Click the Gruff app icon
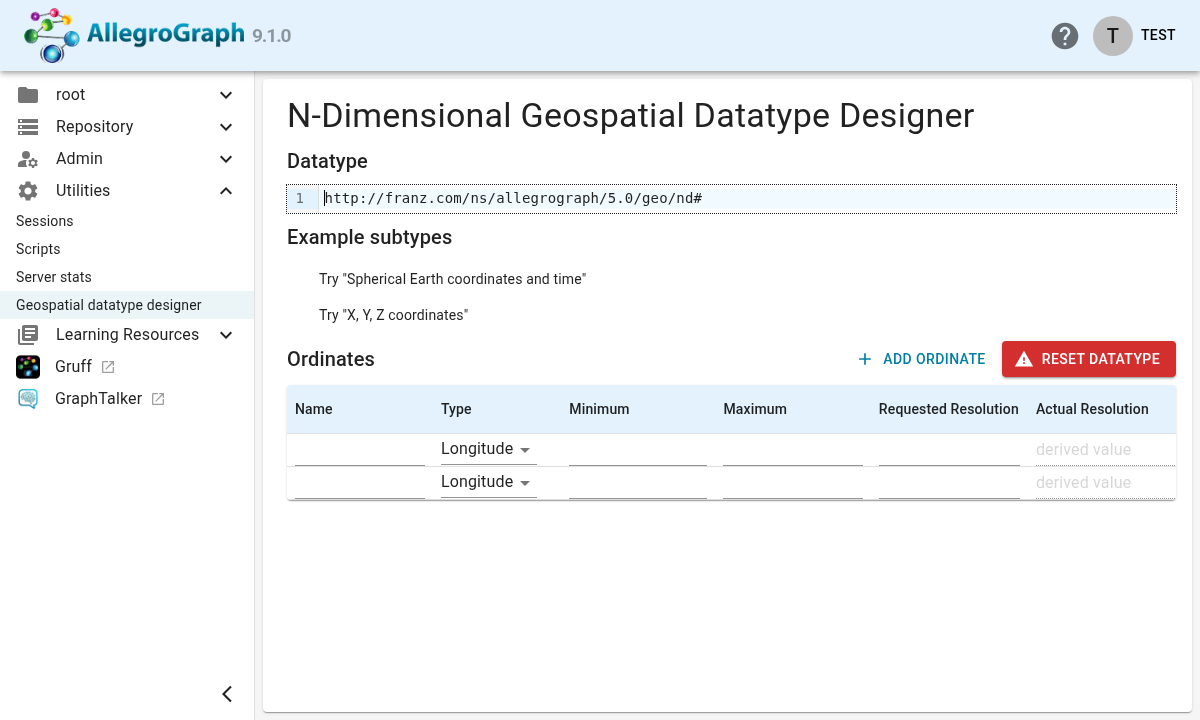 (x=28, y=367)
